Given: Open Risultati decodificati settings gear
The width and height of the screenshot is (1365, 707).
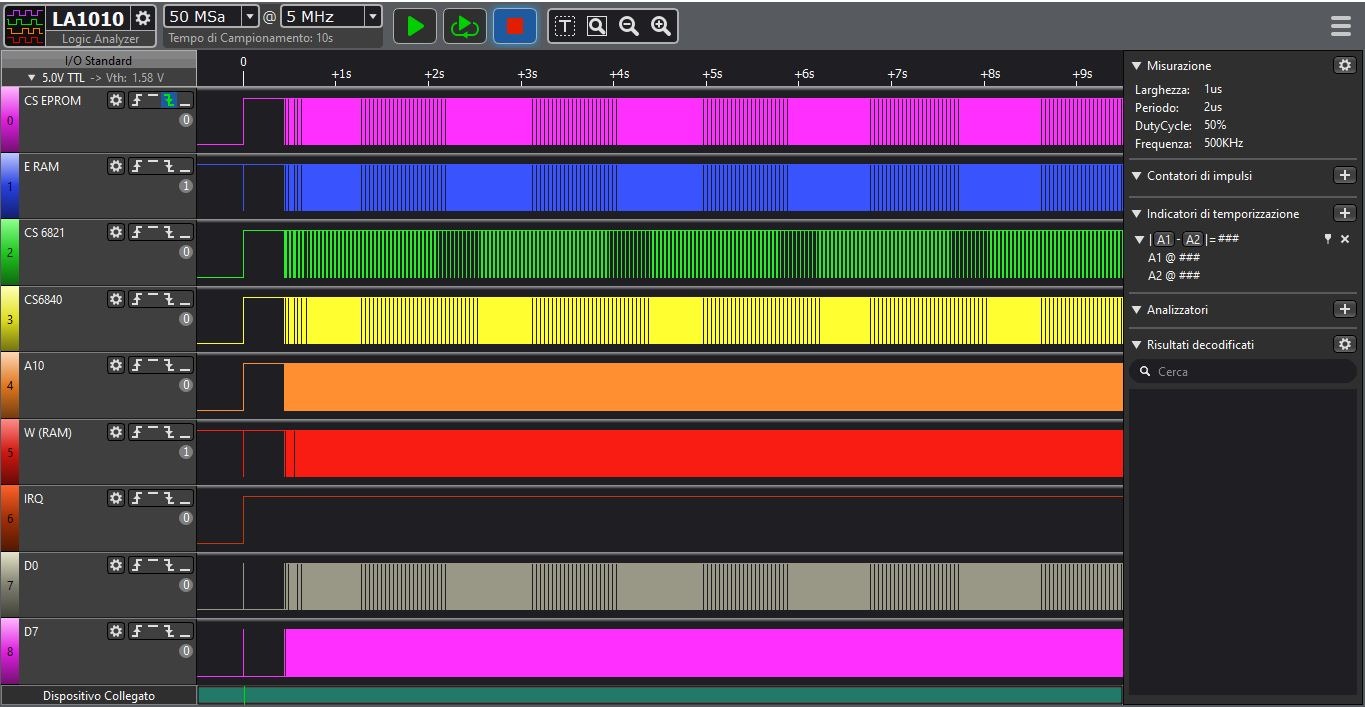Looking at the screenshot, I should click(1345, 344).
